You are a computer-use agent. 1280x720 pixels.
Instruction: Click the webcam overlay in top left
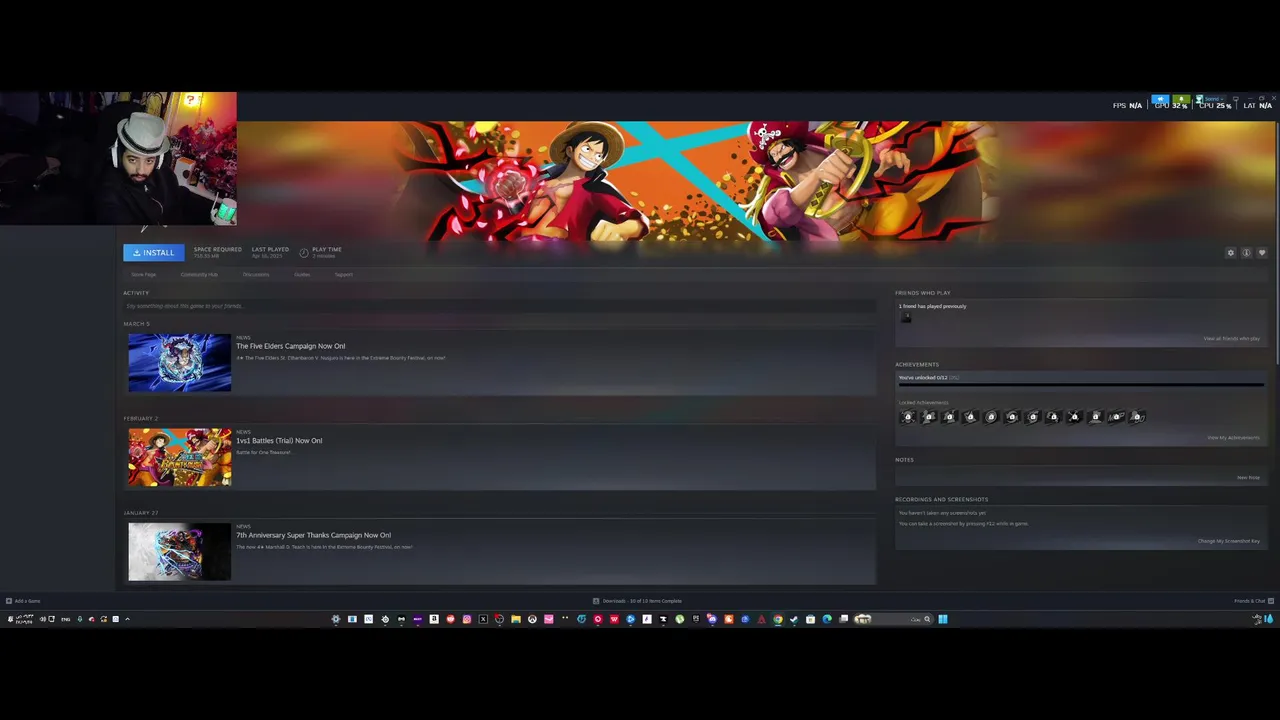pyautogui.click(x=118, y=158)
